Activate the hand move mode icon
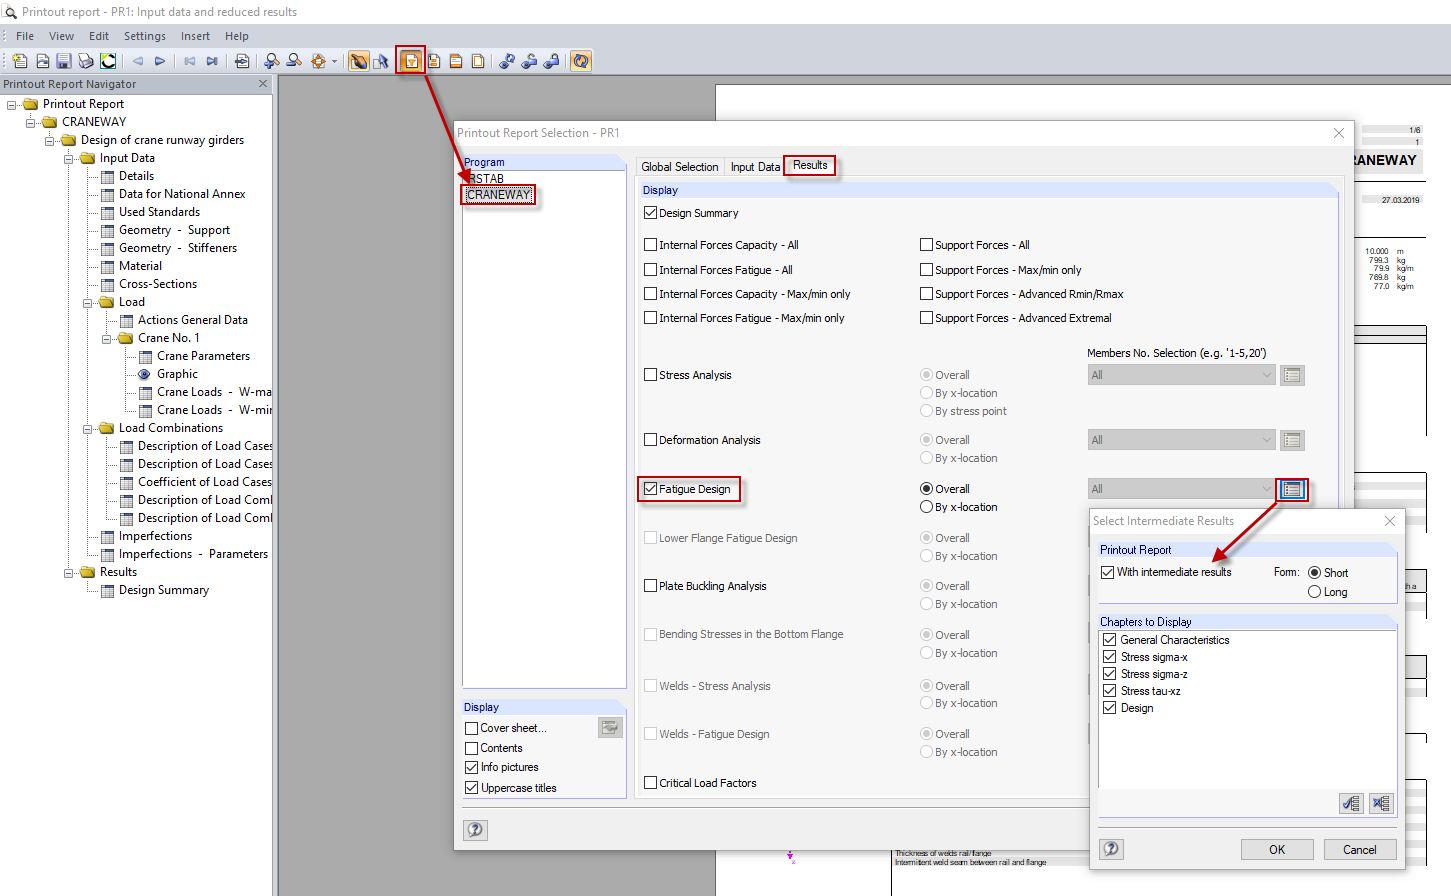The height and width of the screenshot is (896, 1451). point(358,61)
